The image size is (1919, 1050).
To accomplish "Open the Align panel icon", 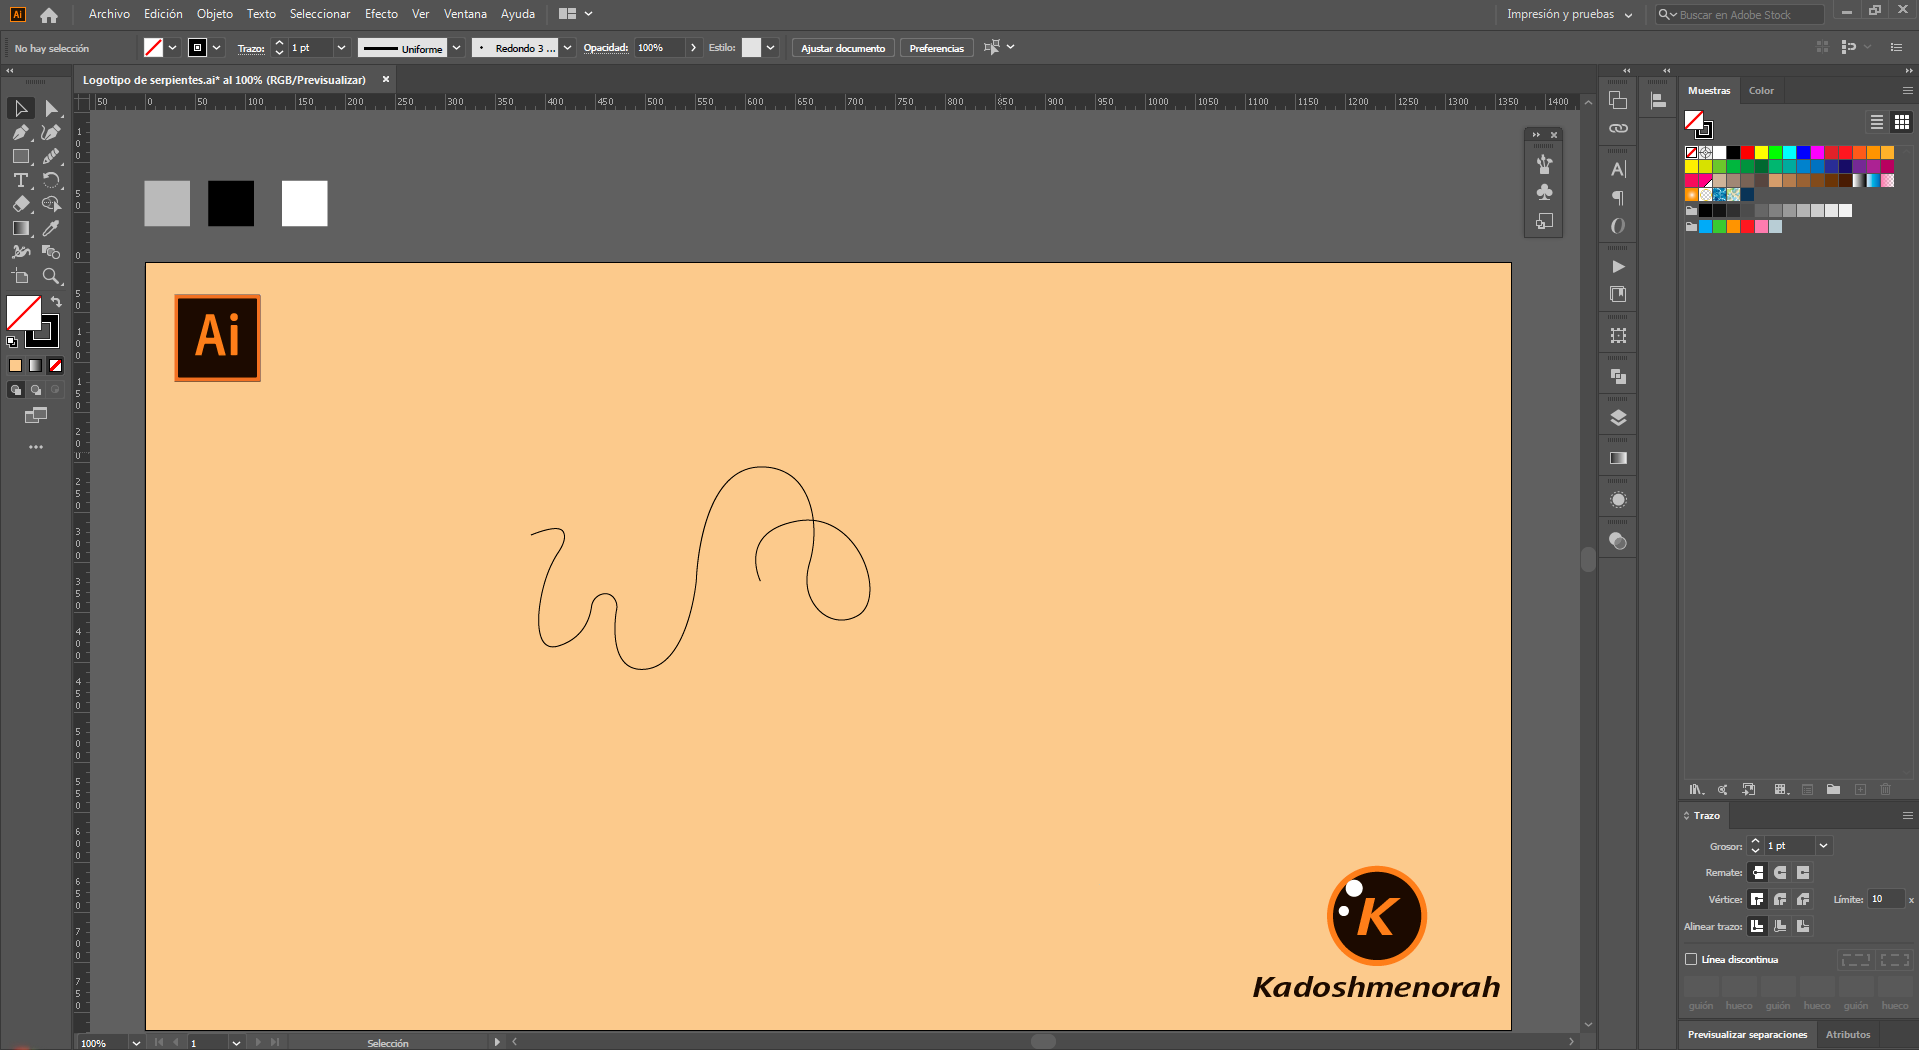I will coord(1658,100).
